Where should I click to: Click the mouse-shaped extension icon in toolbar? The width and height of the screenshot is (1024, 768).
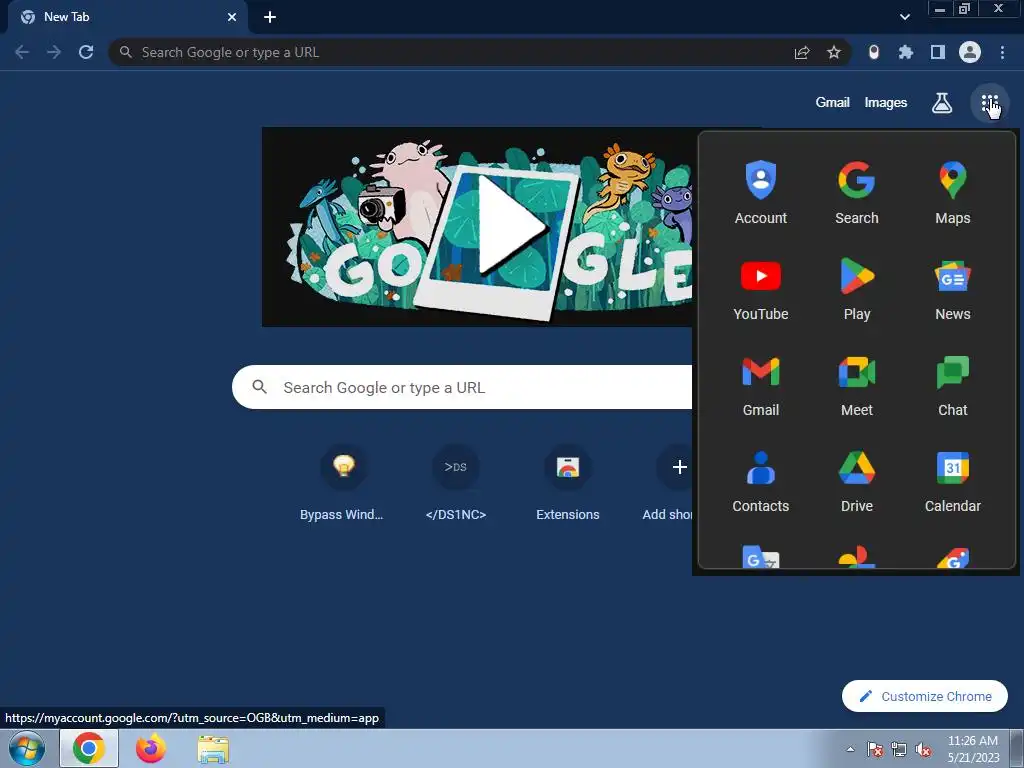[873, 52]
